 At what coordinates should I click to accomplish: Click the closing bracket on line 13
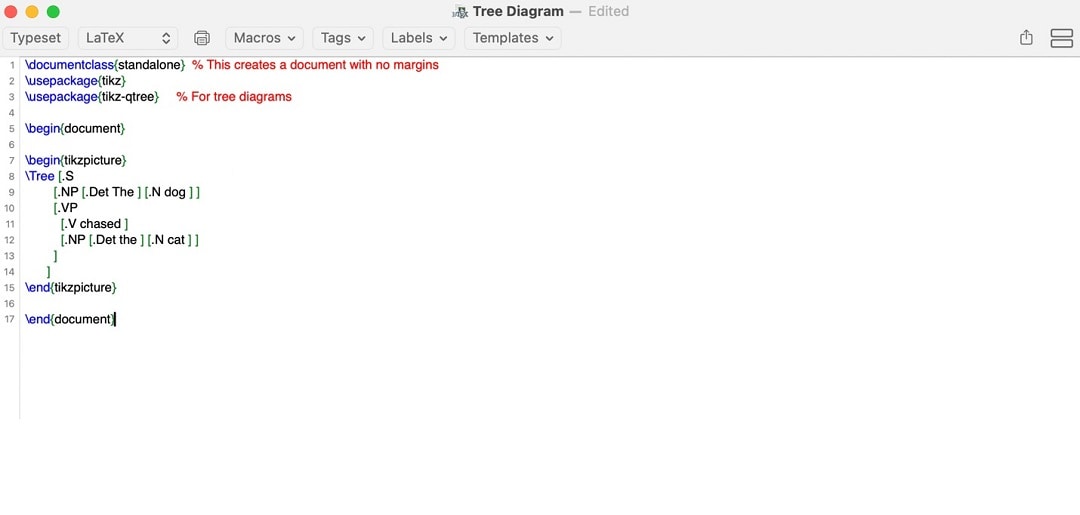(x=55, y=255)
